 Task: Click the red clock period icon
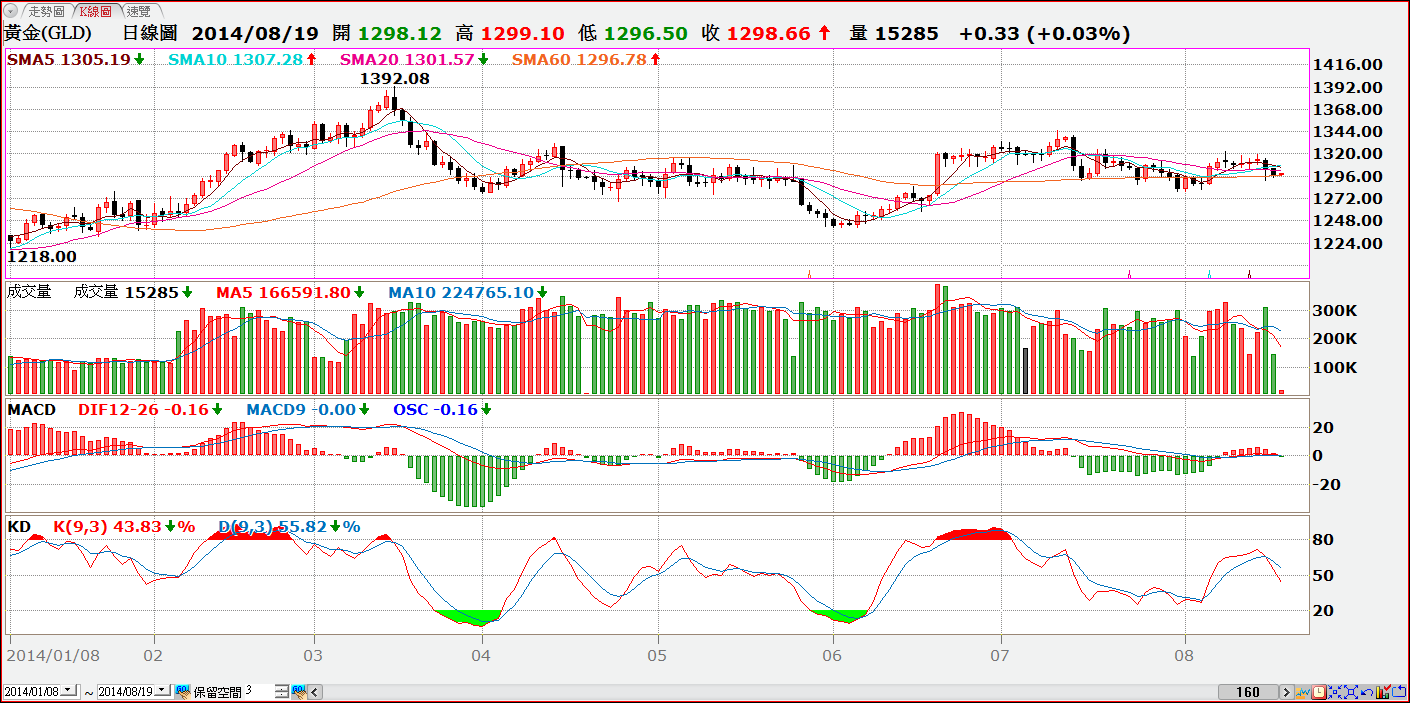(x=1319, y=692)
